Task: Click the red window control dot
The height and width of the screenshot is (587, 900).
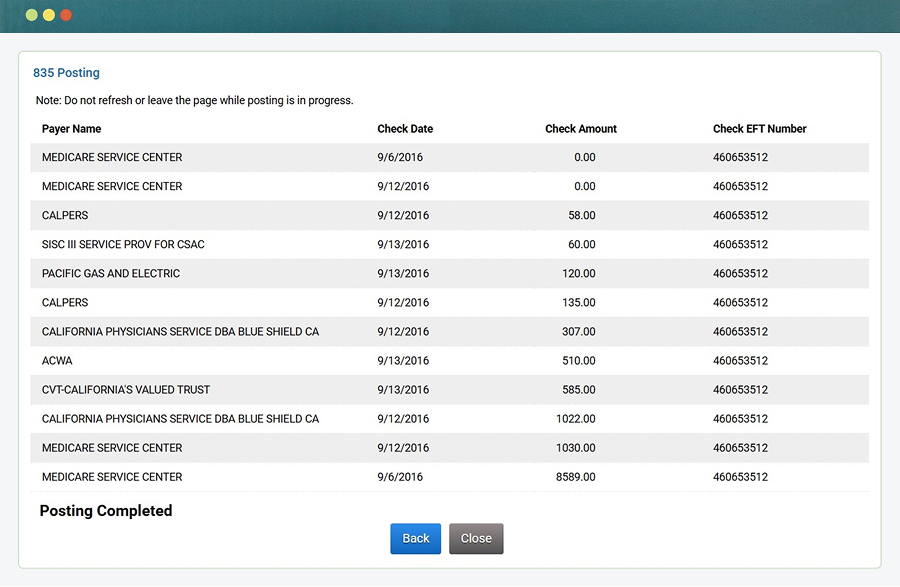Action: 64,15
